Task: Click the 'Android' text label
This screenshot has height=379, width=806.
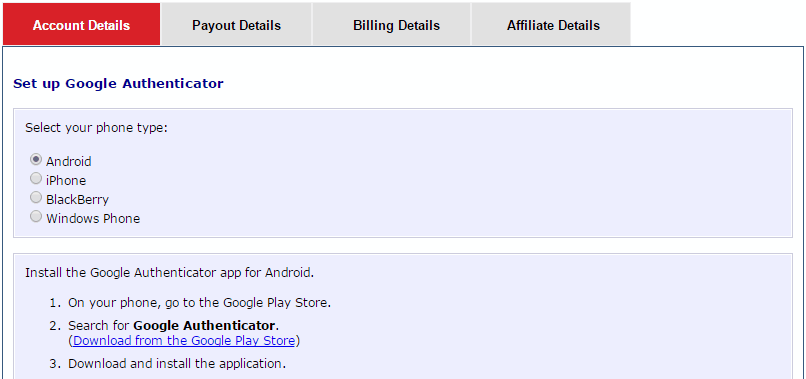Action: (x=69, y=161)
